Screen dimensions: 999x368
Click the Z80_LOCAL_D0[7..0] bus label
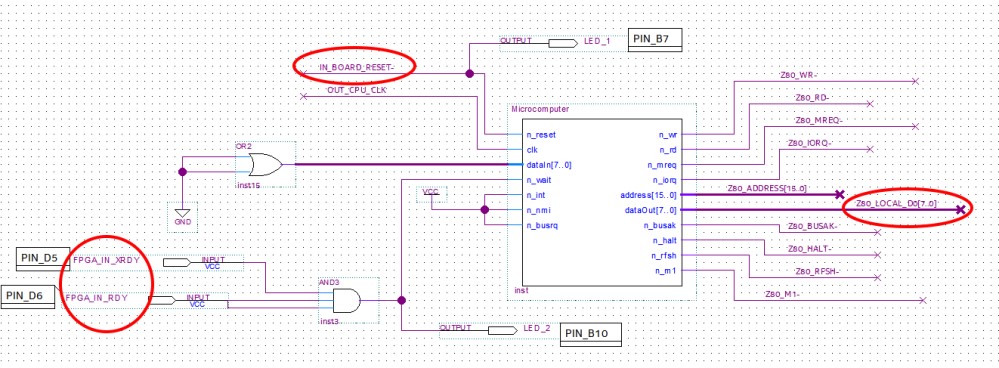(x=896, y=203)
